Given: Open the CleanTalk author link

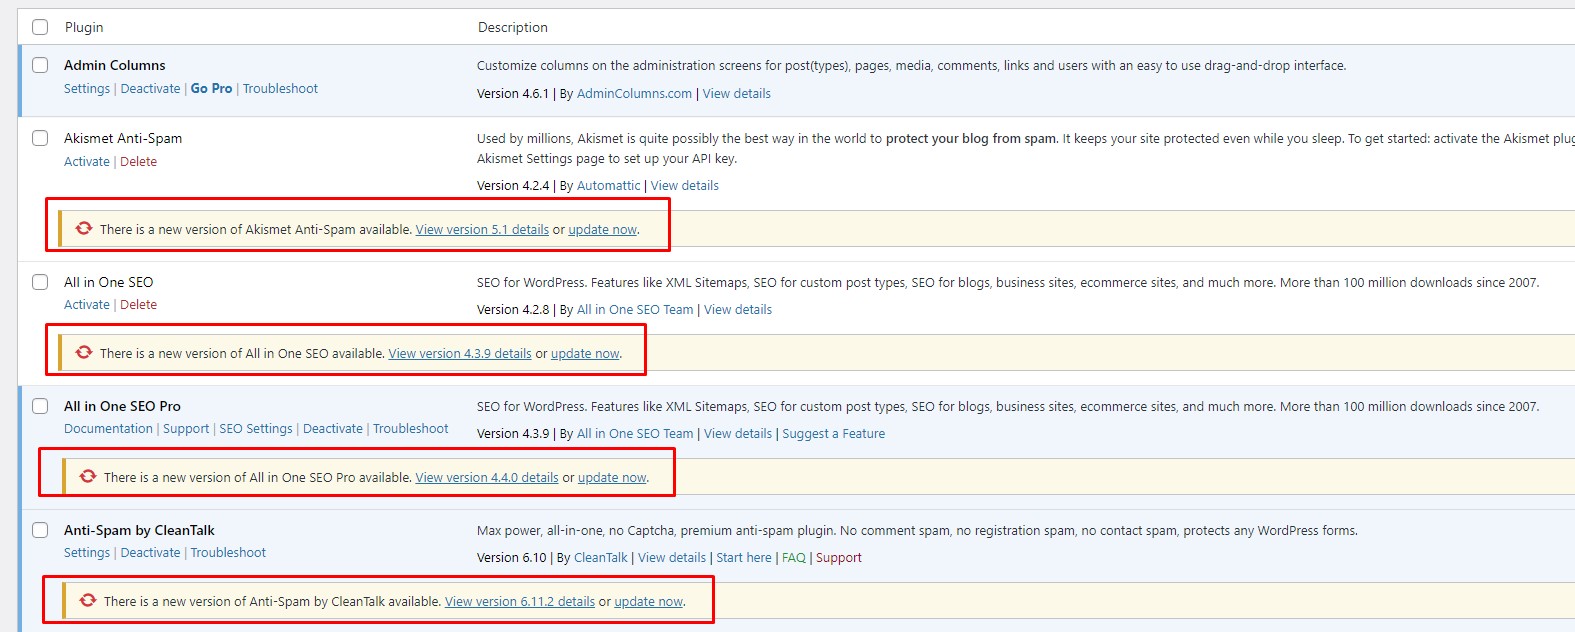Looking at the screenshot, I should click(601, 557).
